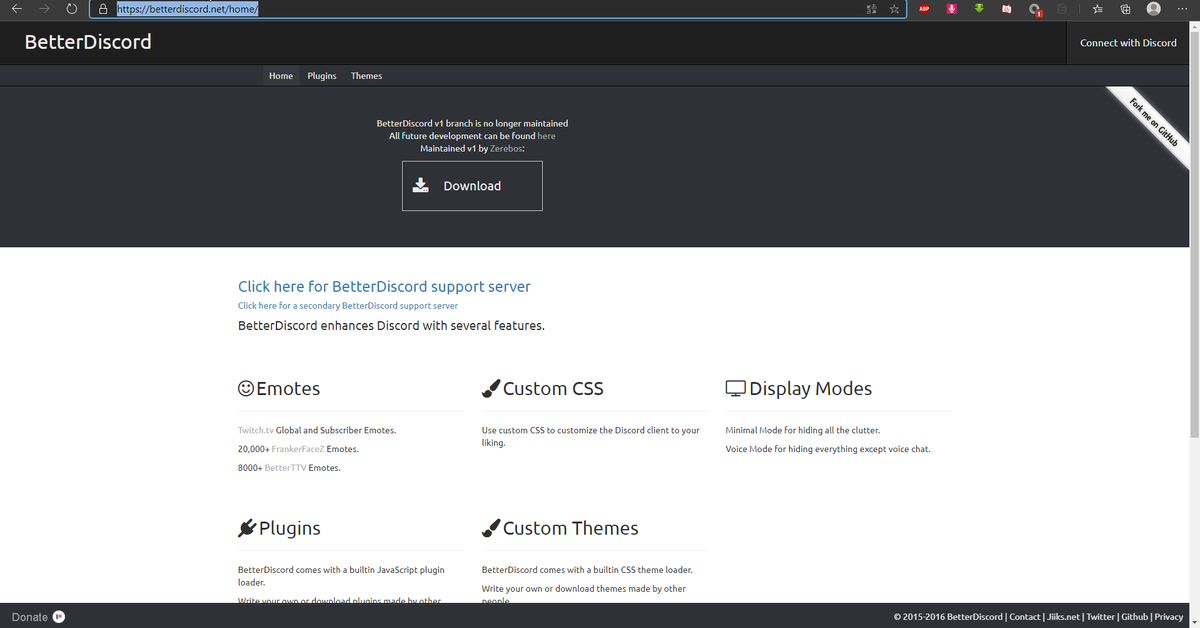Click the greyed-out database stack extension icon
This screenshot has width=1200, height=628.
click(1062, 9)
